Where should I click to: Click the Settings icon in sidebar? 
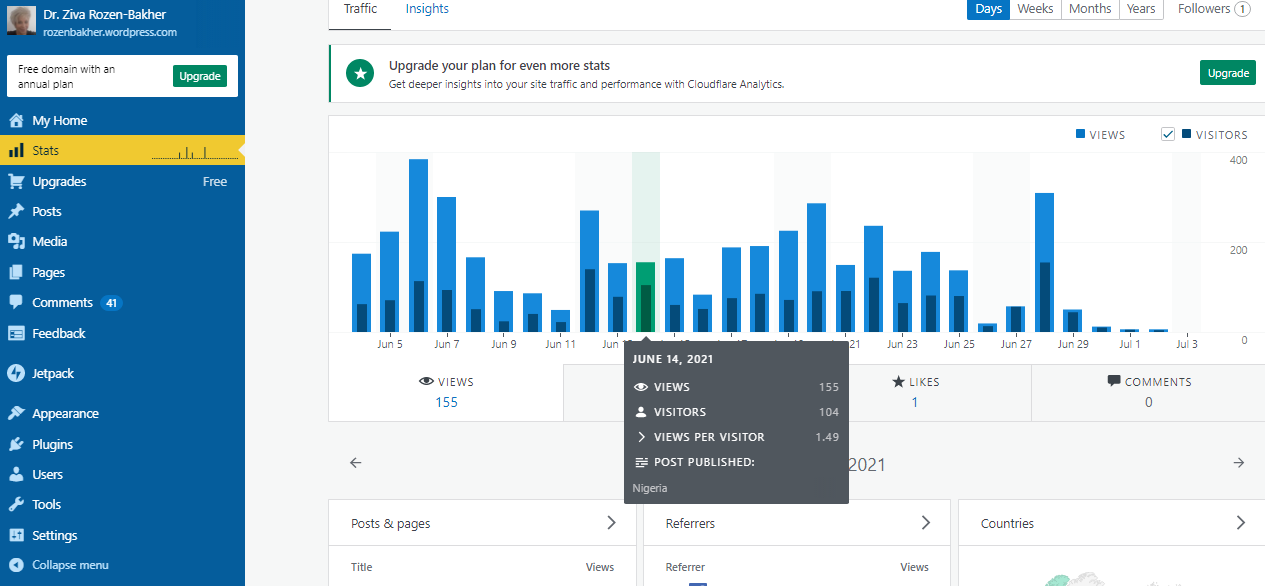[x=16, y=535]
